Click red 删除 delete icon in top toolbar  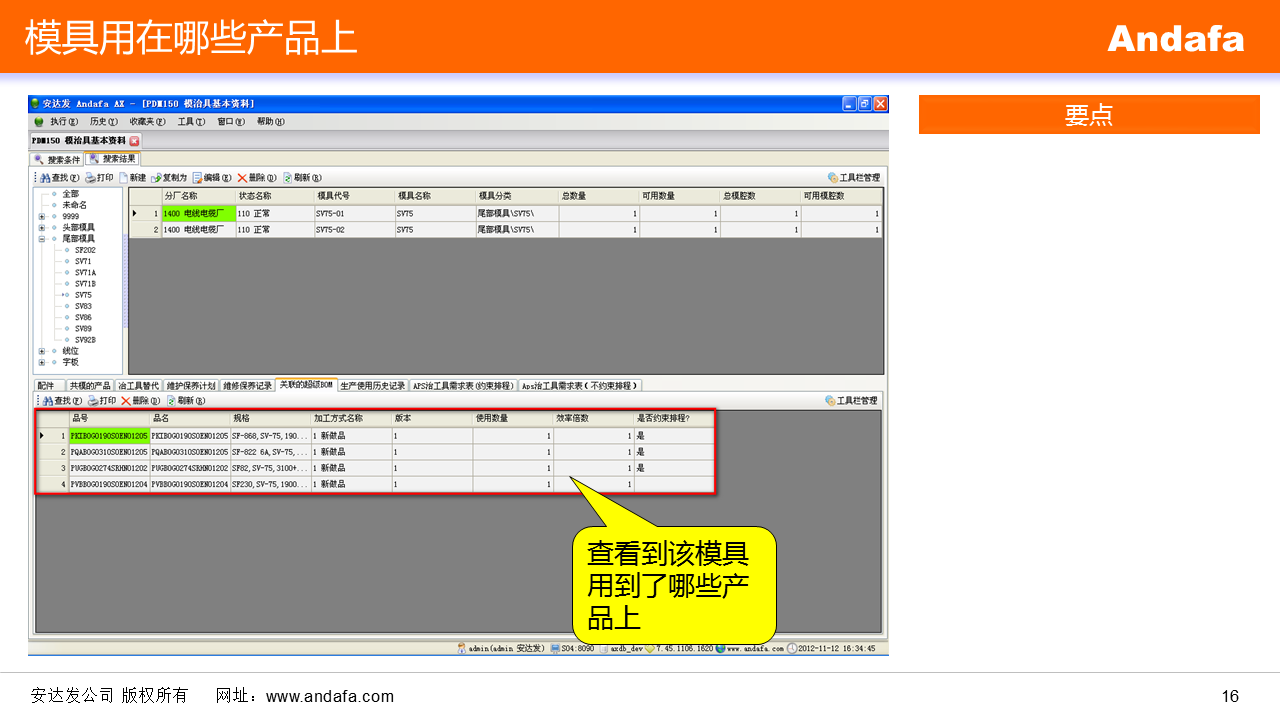click(242, 178)
